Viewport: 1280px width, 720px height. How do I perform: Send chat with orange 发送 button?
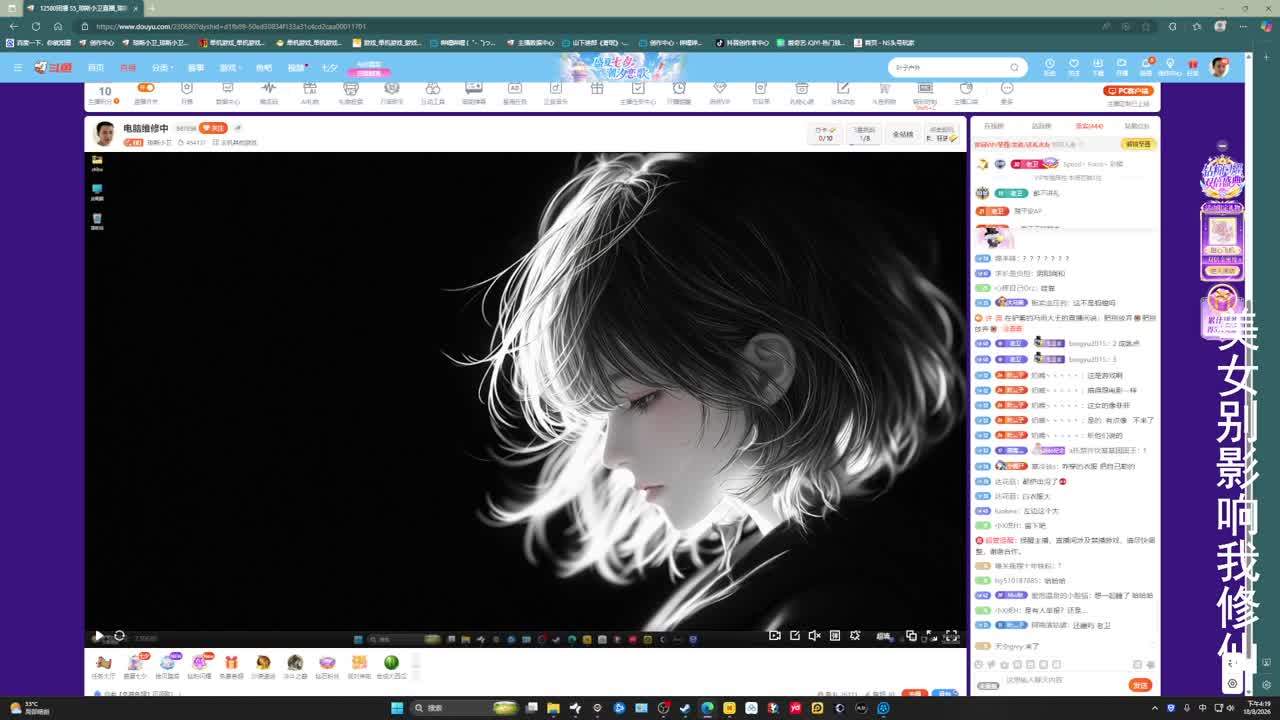click(1140, 685)
